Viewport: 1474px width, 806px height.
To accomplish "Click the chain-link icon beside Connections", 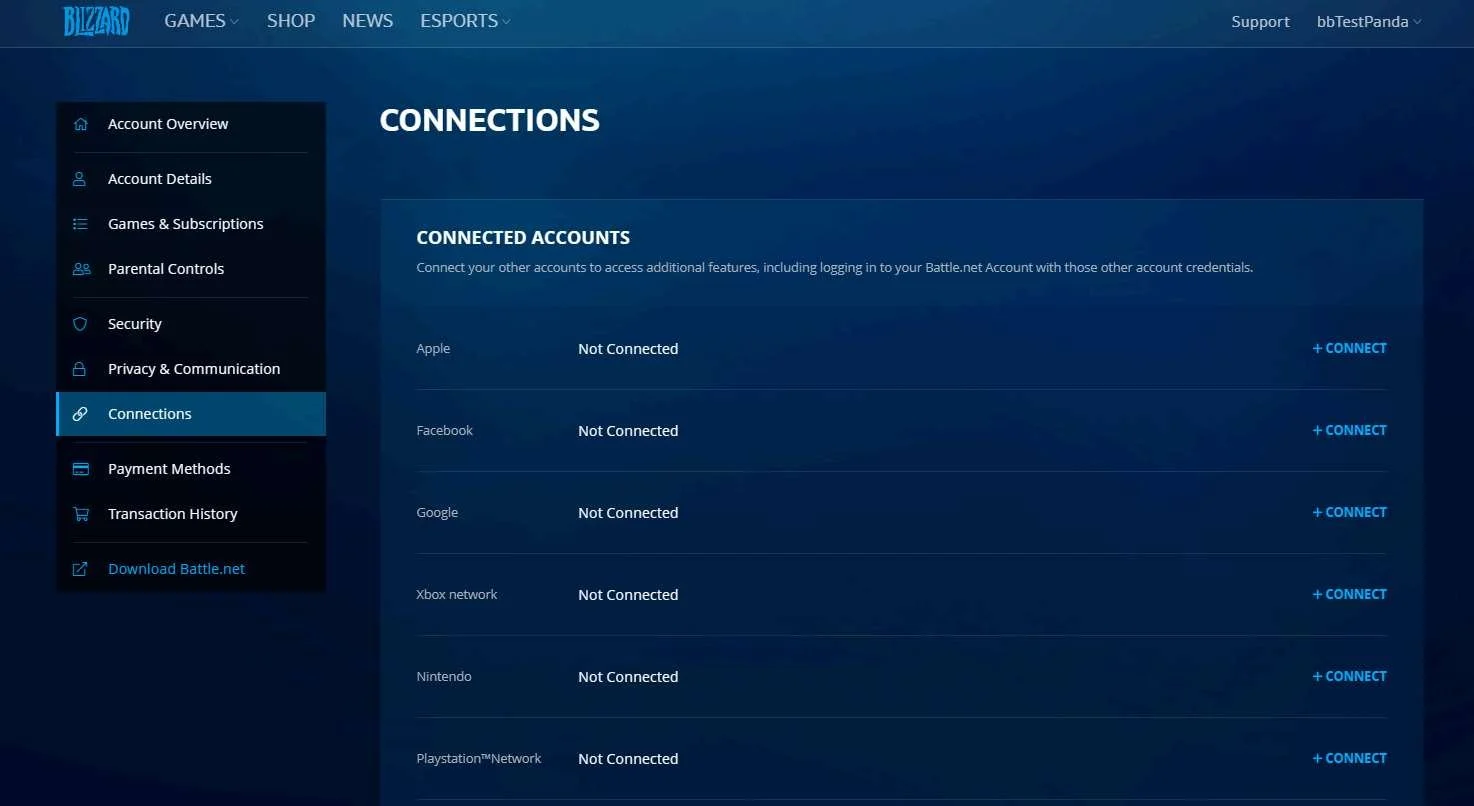I will [81, 414].
